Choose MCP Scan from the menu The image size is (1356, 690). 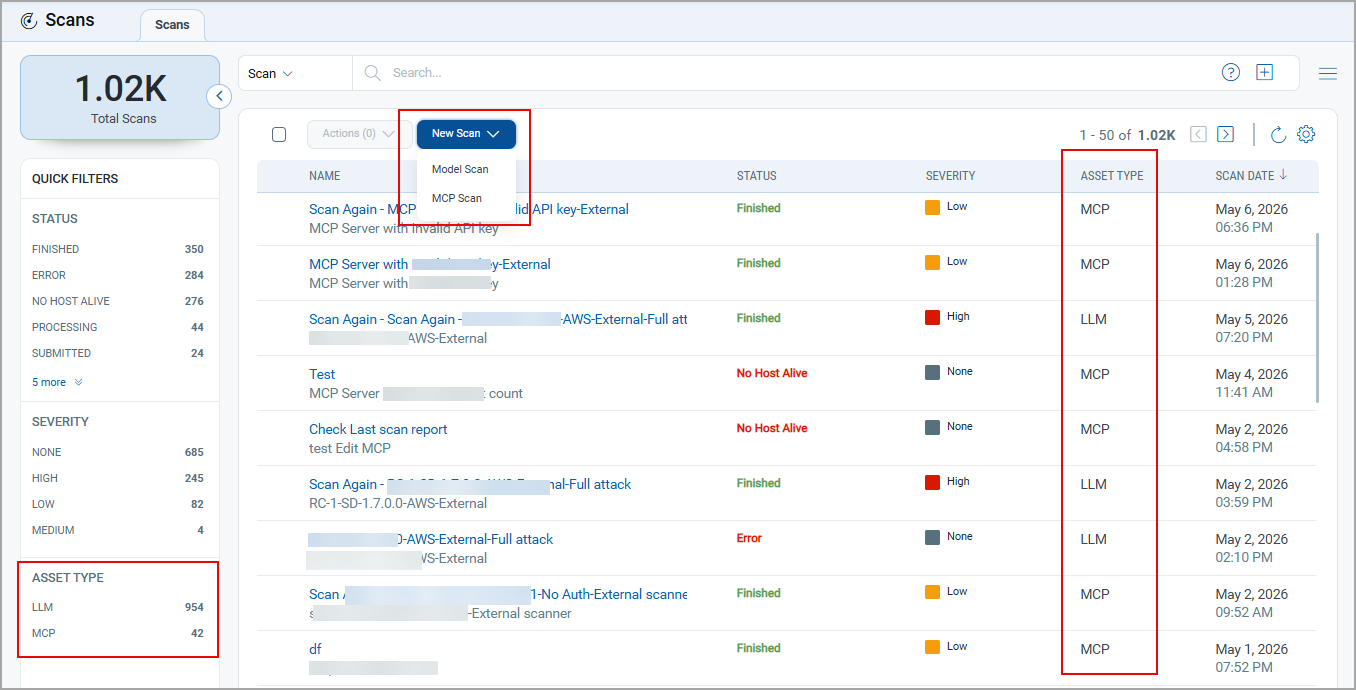[x=457, y=198]
